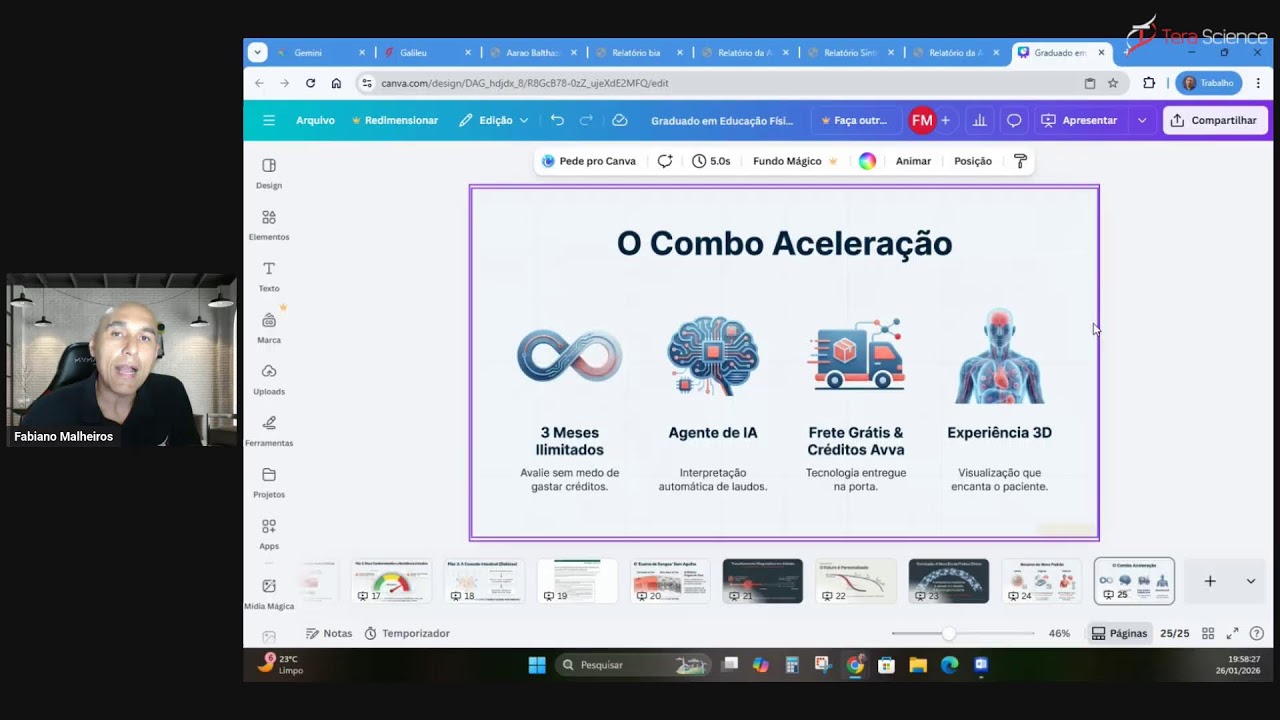This screenshot has height=720, width=1280.
Task: Open grid view of all pages
Action: tap(1208, 633)
